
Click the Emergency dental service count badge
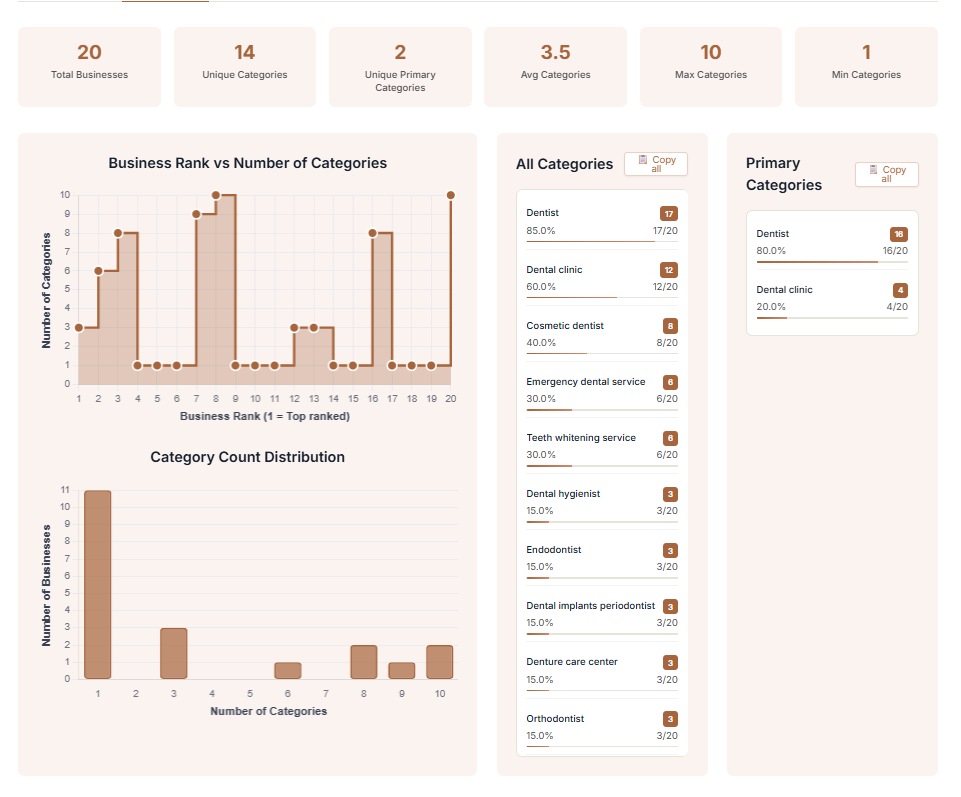[x=670, y=383]
